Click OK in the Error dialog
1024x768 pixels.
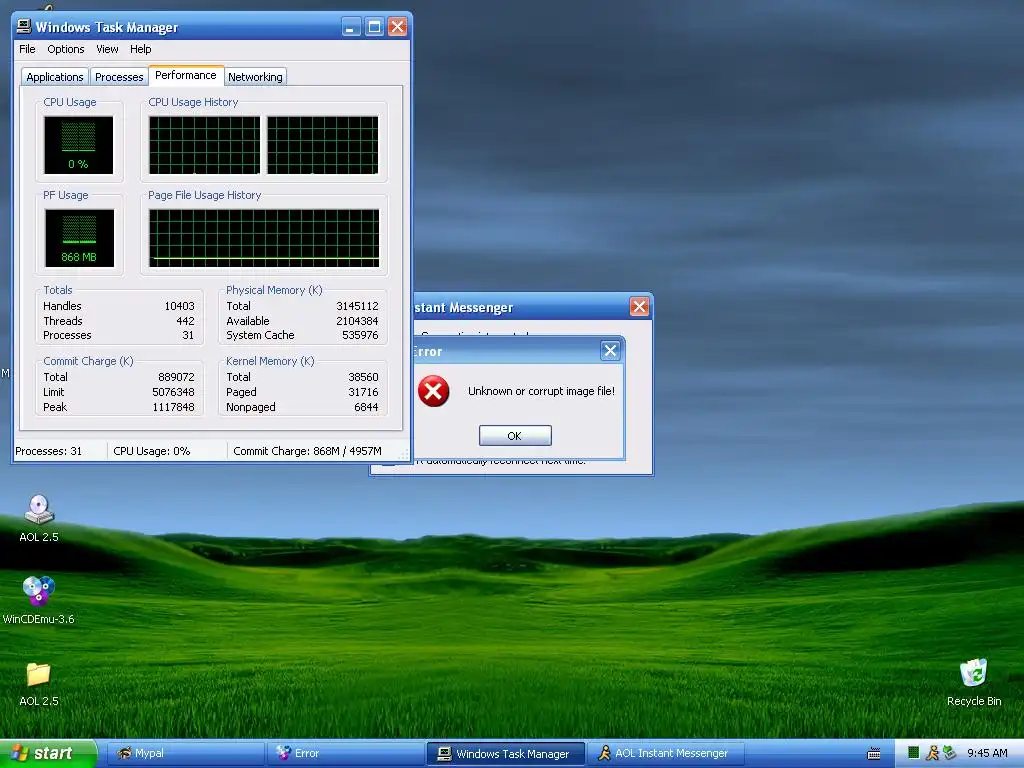coord(515,436)
